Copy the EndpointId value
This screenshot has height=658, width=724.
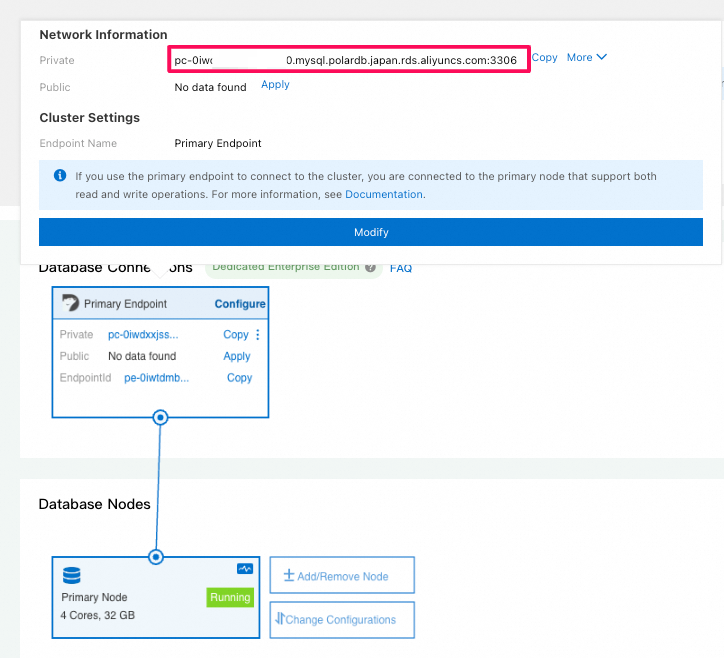click(x=239, y=378)
